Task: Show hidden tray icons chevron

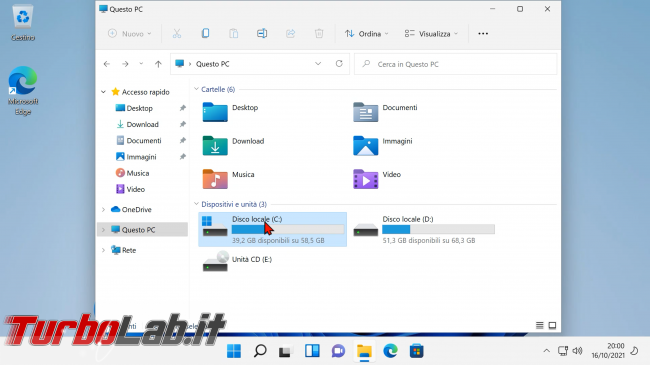Action: tap(546, 351)
